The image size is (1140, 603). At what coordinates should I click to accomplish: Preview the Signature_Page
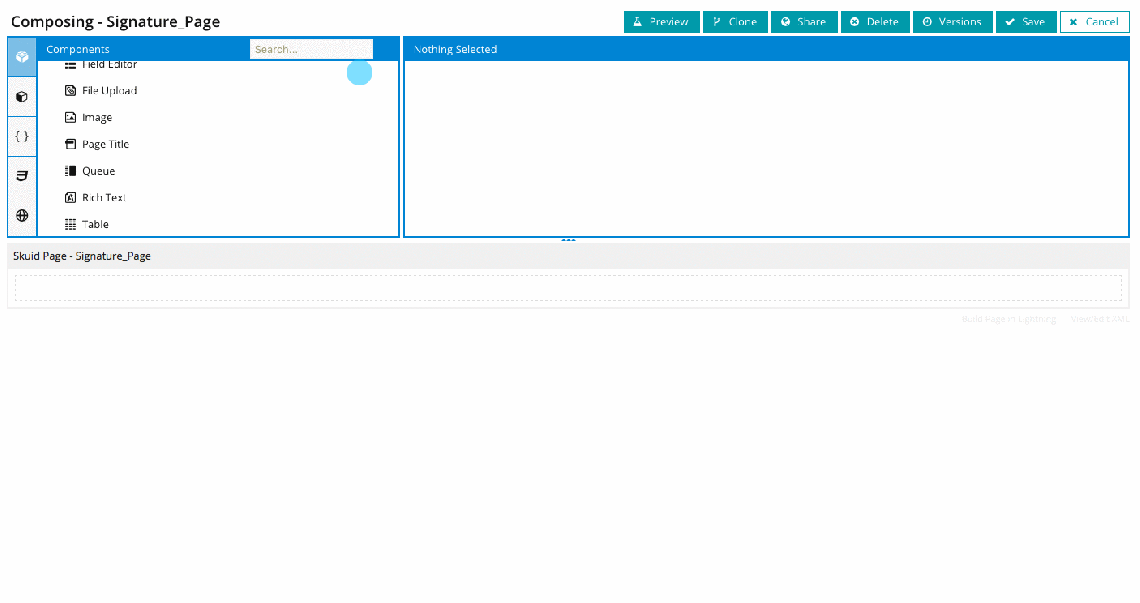click(661, 21)
